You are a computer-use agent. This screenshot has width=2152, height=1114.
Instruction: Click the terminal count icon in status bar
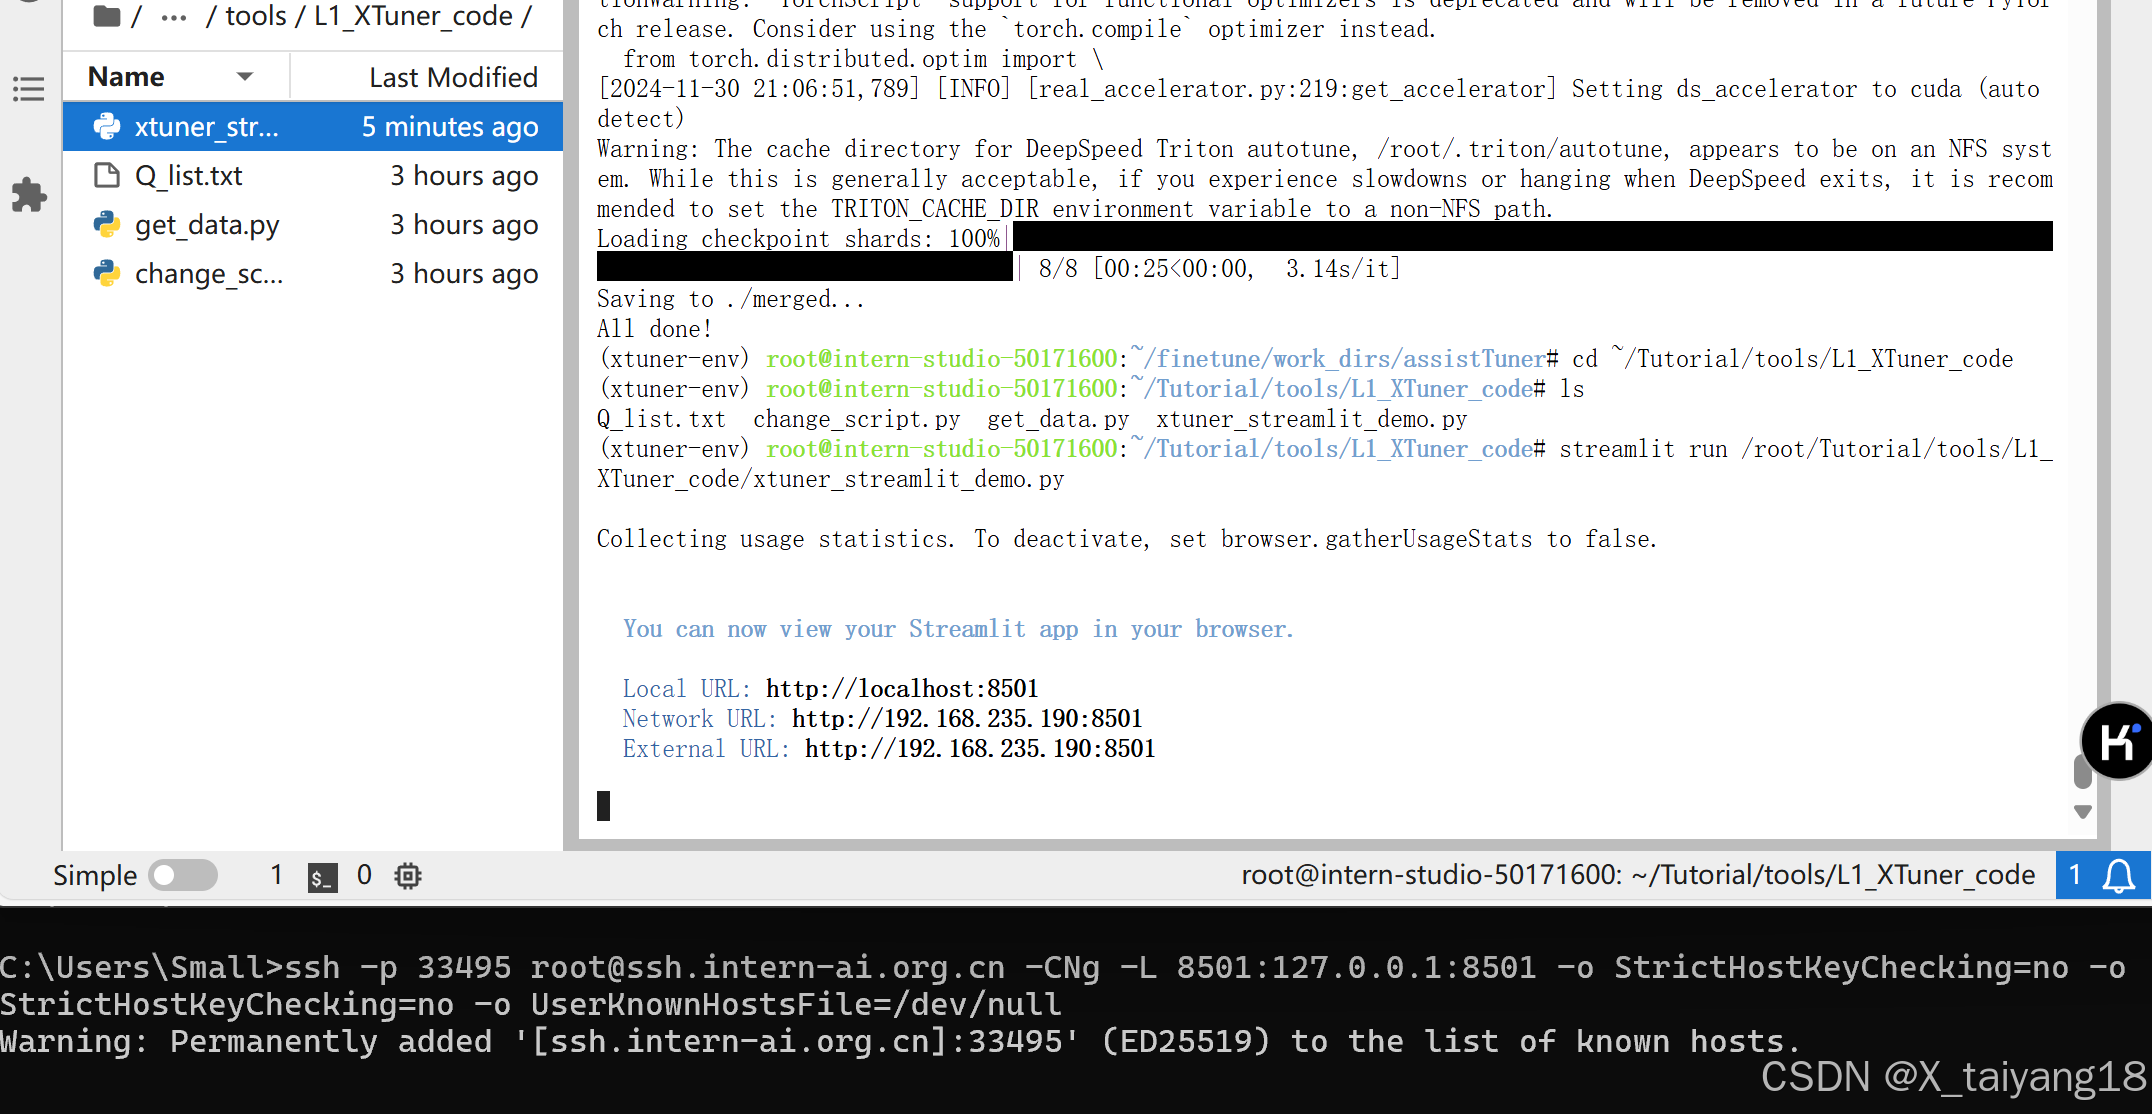(x=322, y=877)
